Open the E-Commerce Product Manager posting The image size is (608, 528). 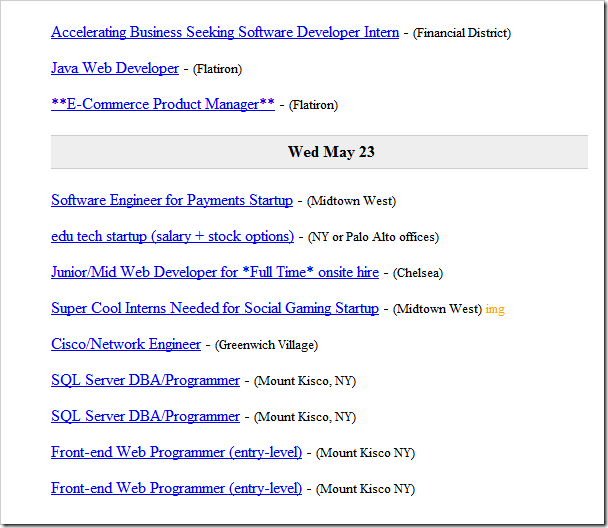pos(163,104)
